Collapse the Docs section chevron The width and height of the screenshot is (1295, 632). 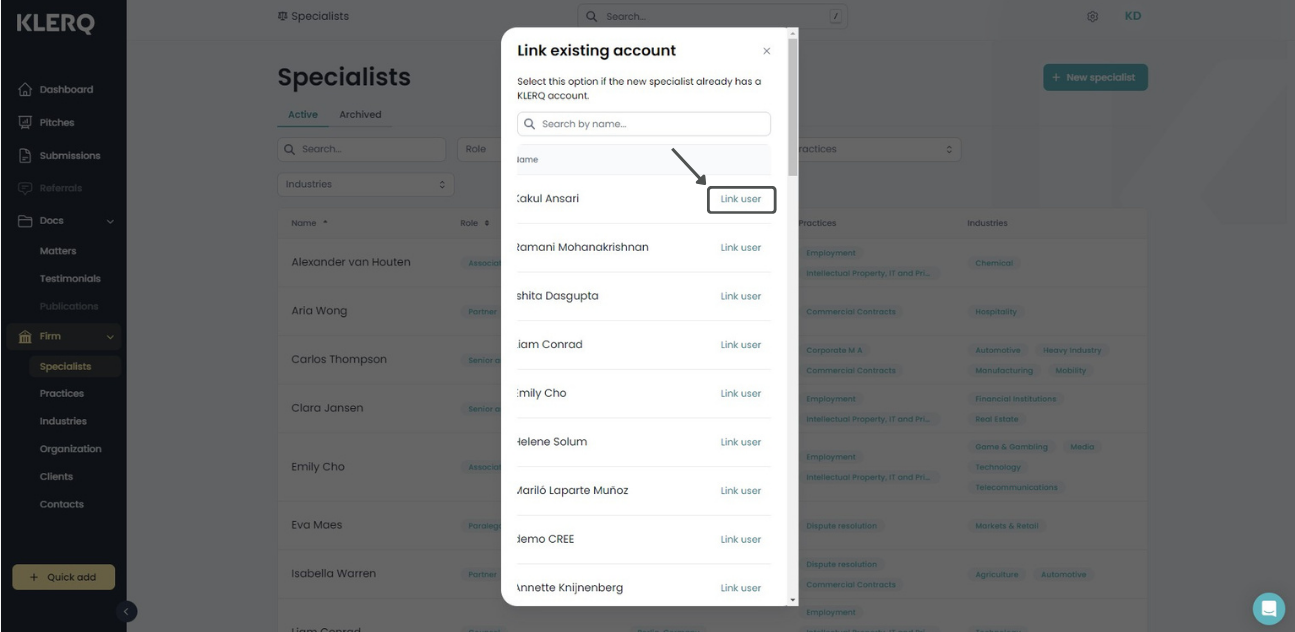pyautogui.click(x=110, y=221)
